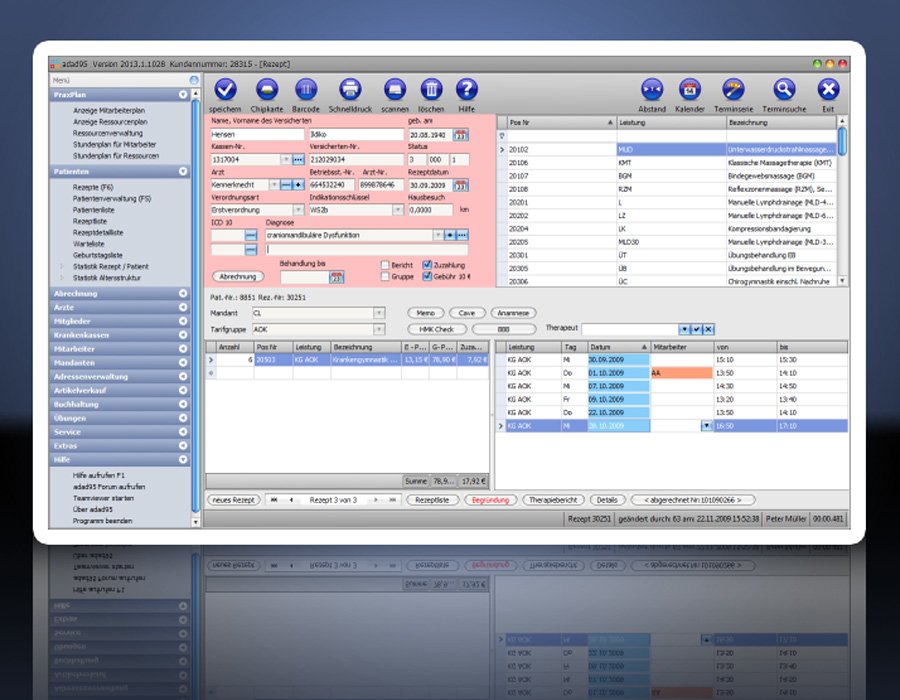Enable the Bericht checkbox
The height and width of the screenshot is (700, 900).
point(386,265)
